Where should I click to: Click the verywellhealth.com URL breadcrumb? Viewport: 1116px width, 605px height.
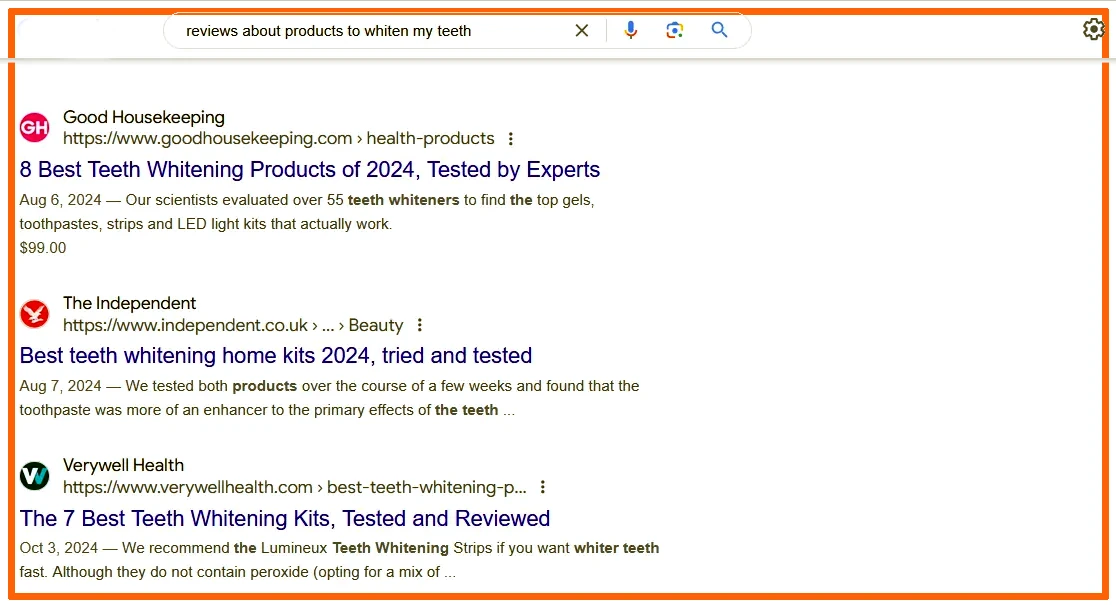294,487
